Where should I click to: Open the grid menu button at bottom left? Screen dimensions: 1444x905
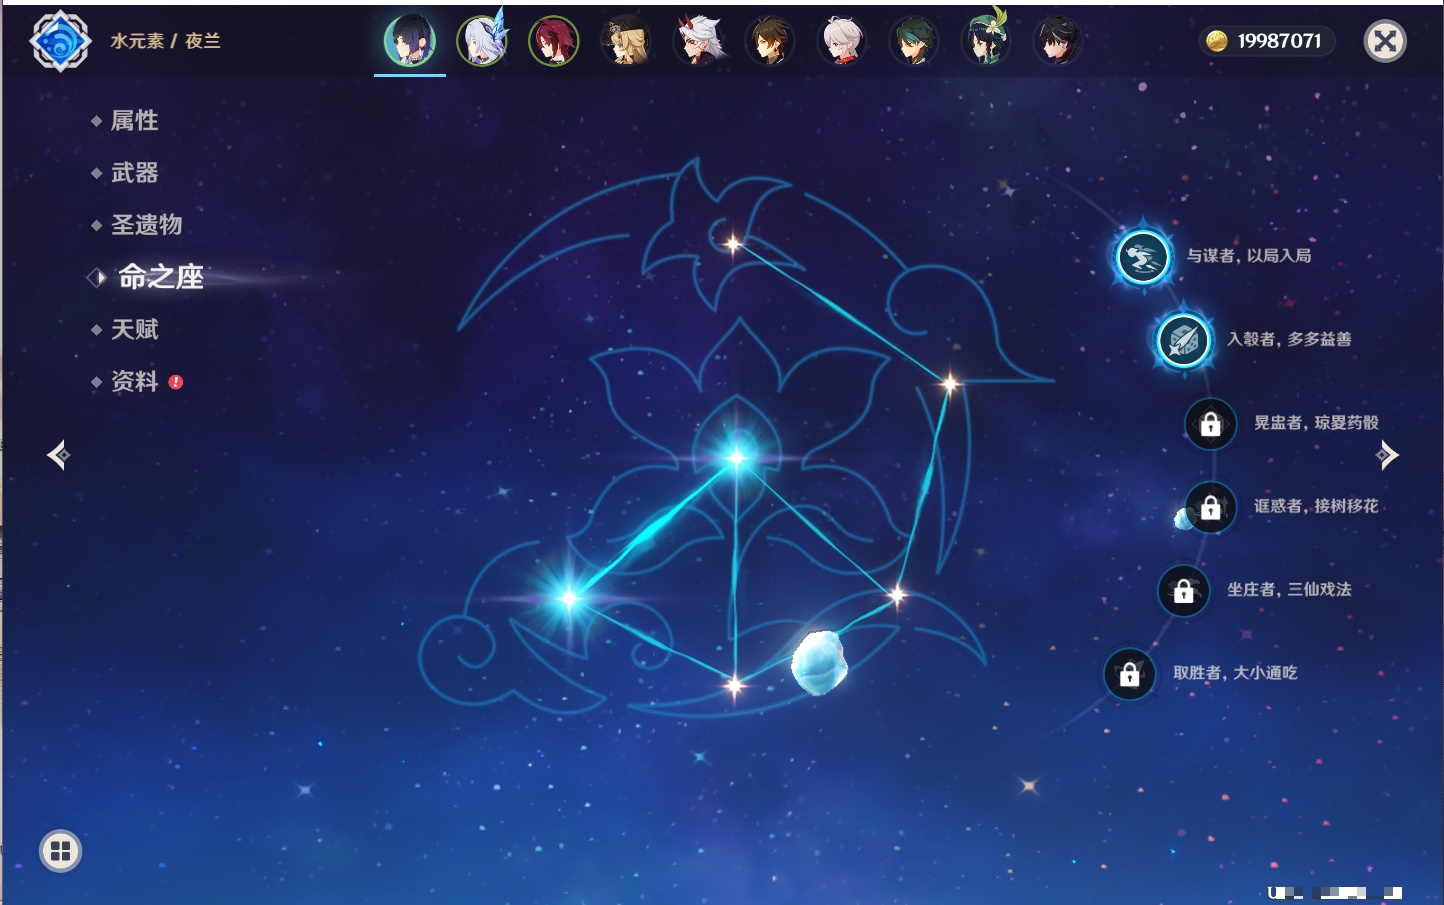tap(60, 851)
